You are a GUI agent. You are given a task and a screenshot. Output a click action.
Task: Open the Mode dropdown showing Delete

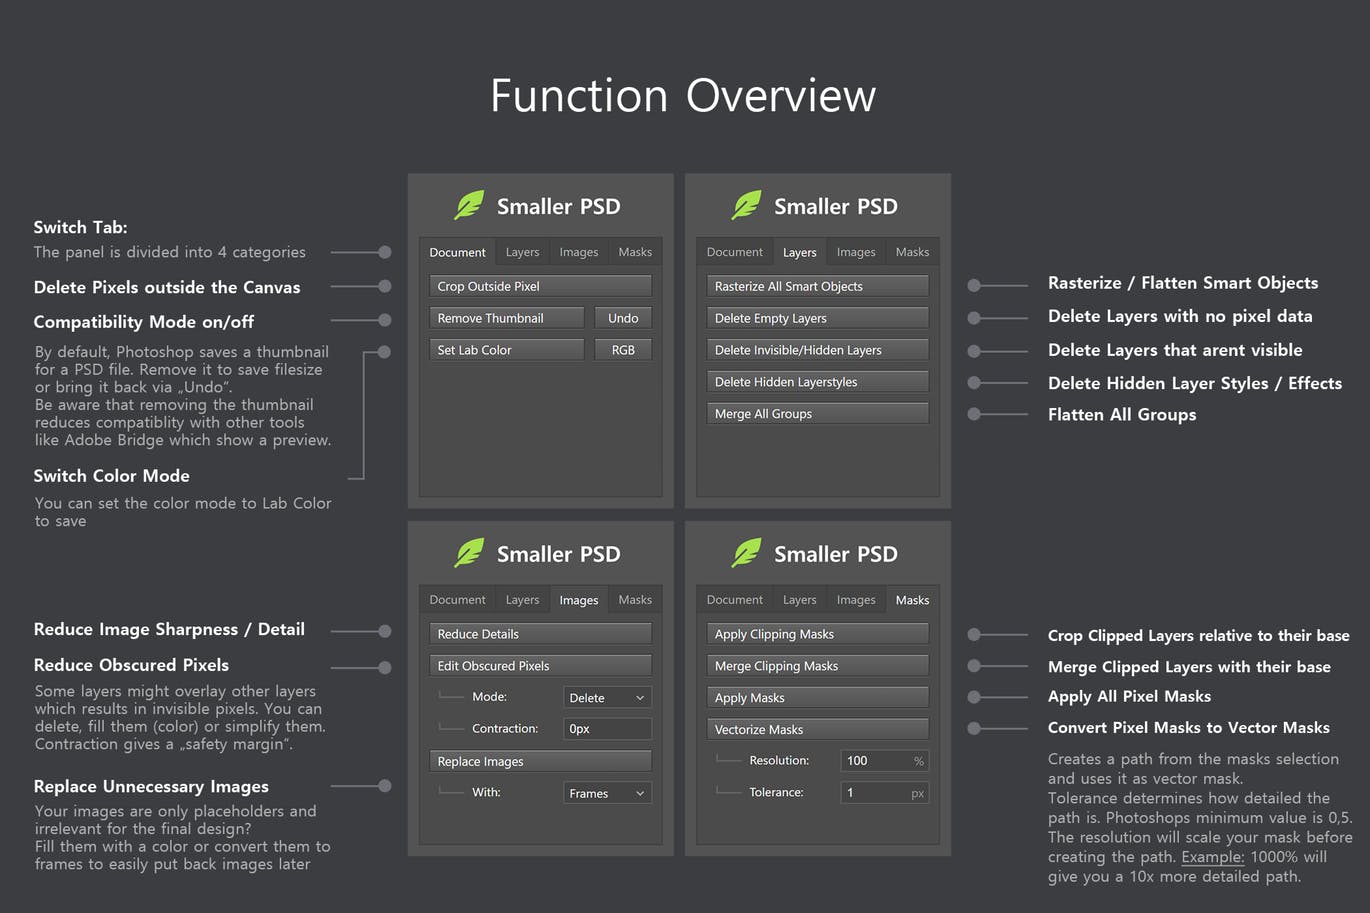(x=606, y=696)
